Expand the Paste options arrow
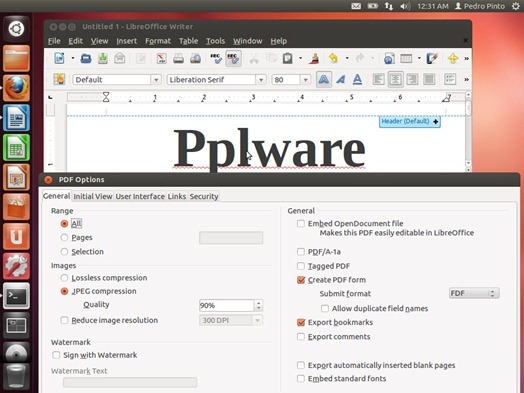524x393 pixels. click(x=300, y=58)
